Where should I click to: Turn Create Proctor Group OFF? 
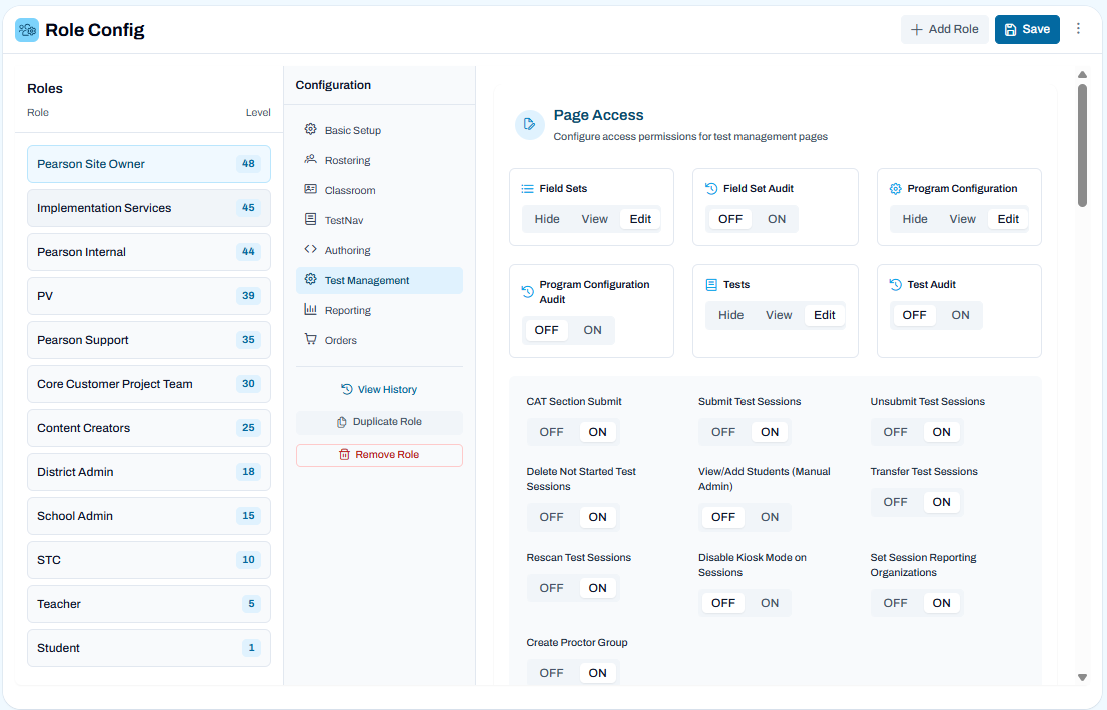(551, 673)
